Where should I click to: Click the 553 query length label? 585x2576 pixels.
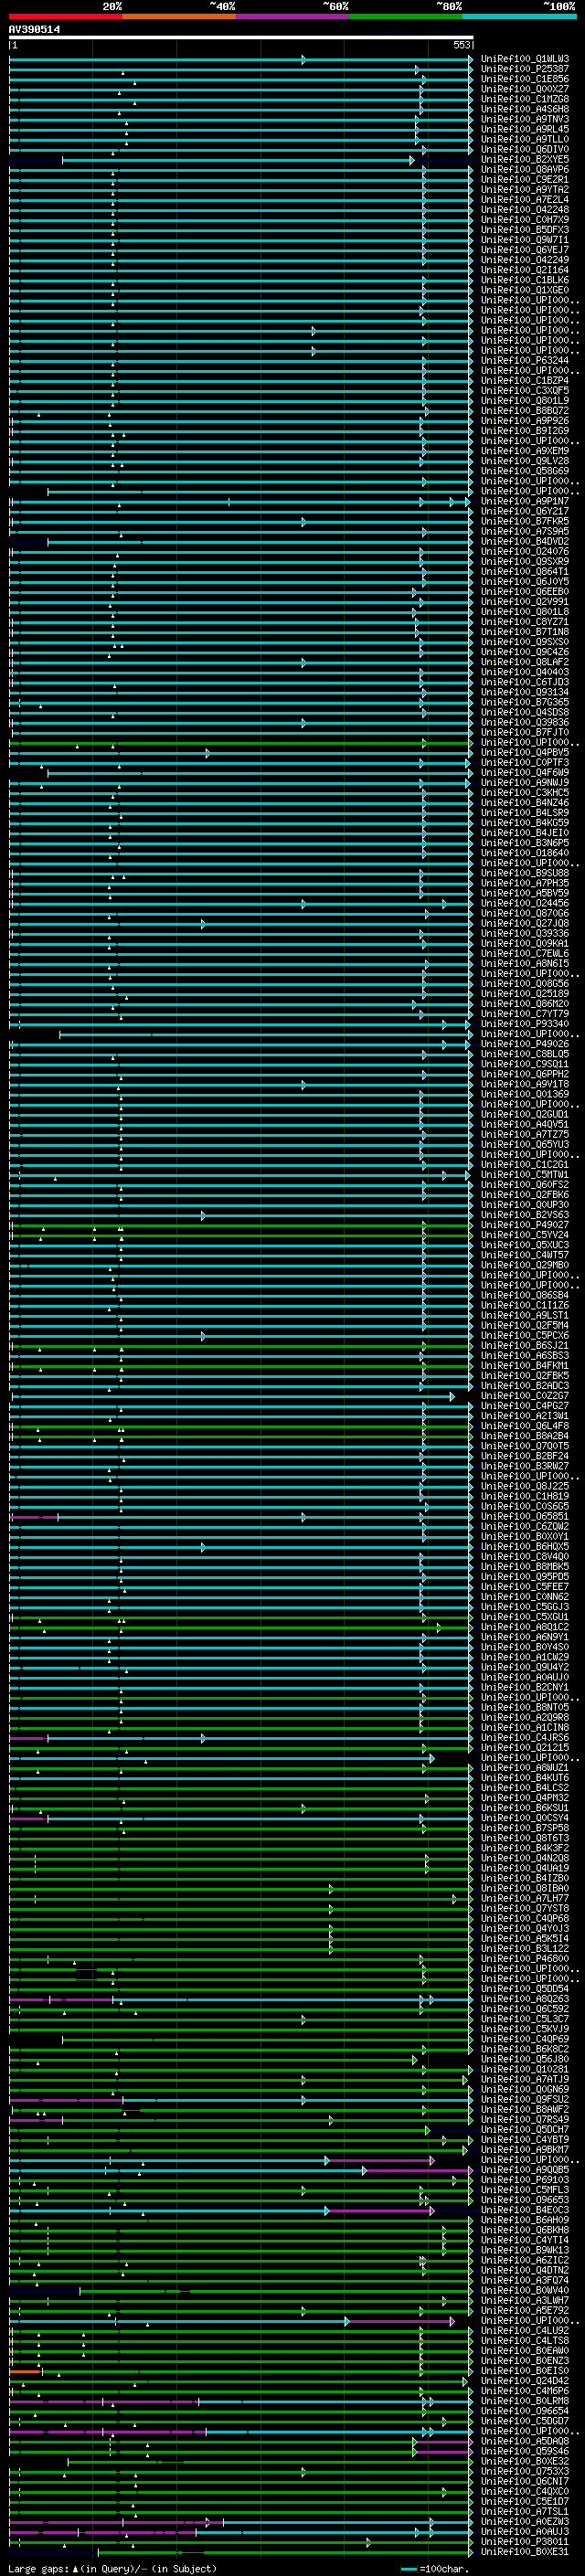[461, 45]
